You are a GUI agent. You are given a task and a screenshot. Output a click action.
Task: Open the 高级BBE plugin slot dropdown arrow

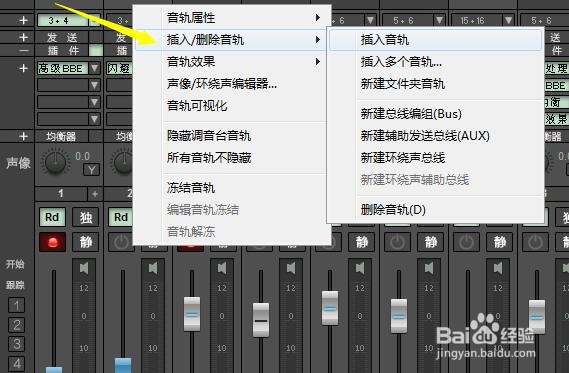(94, 68)
